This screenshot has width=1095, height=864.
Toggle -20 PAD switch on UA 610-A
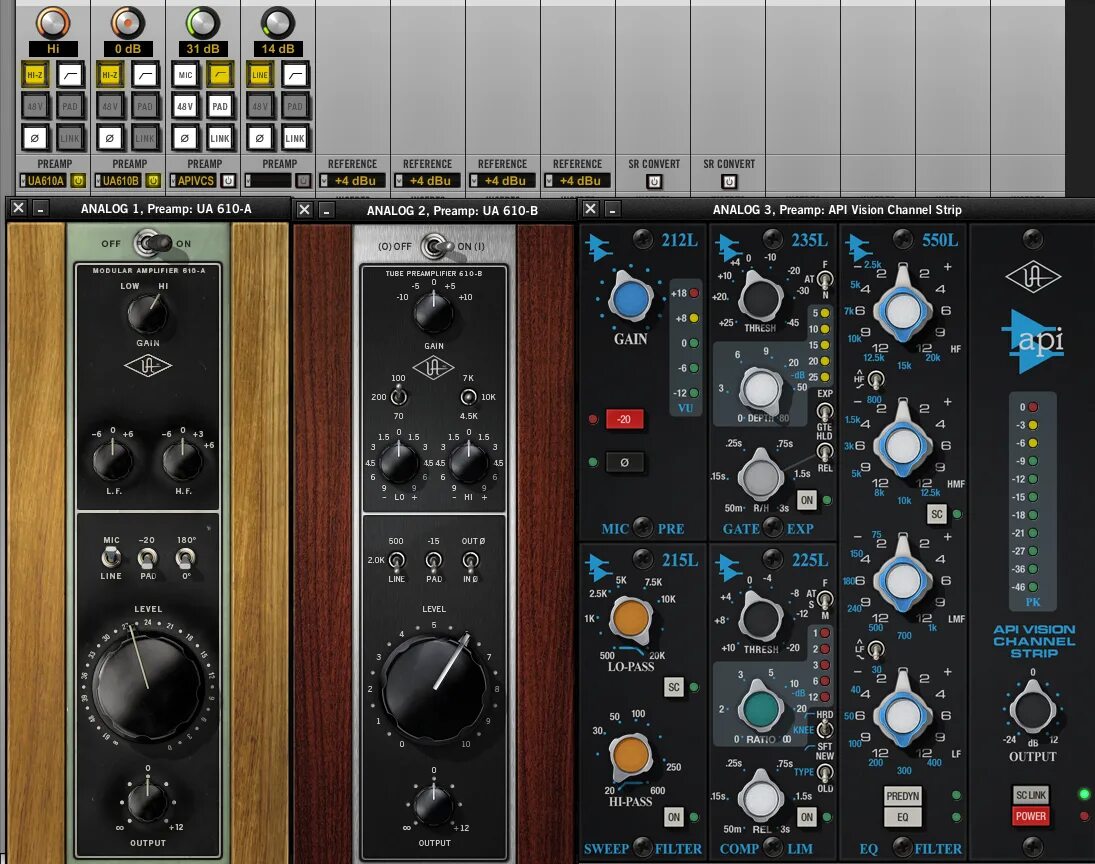(147, 557)
